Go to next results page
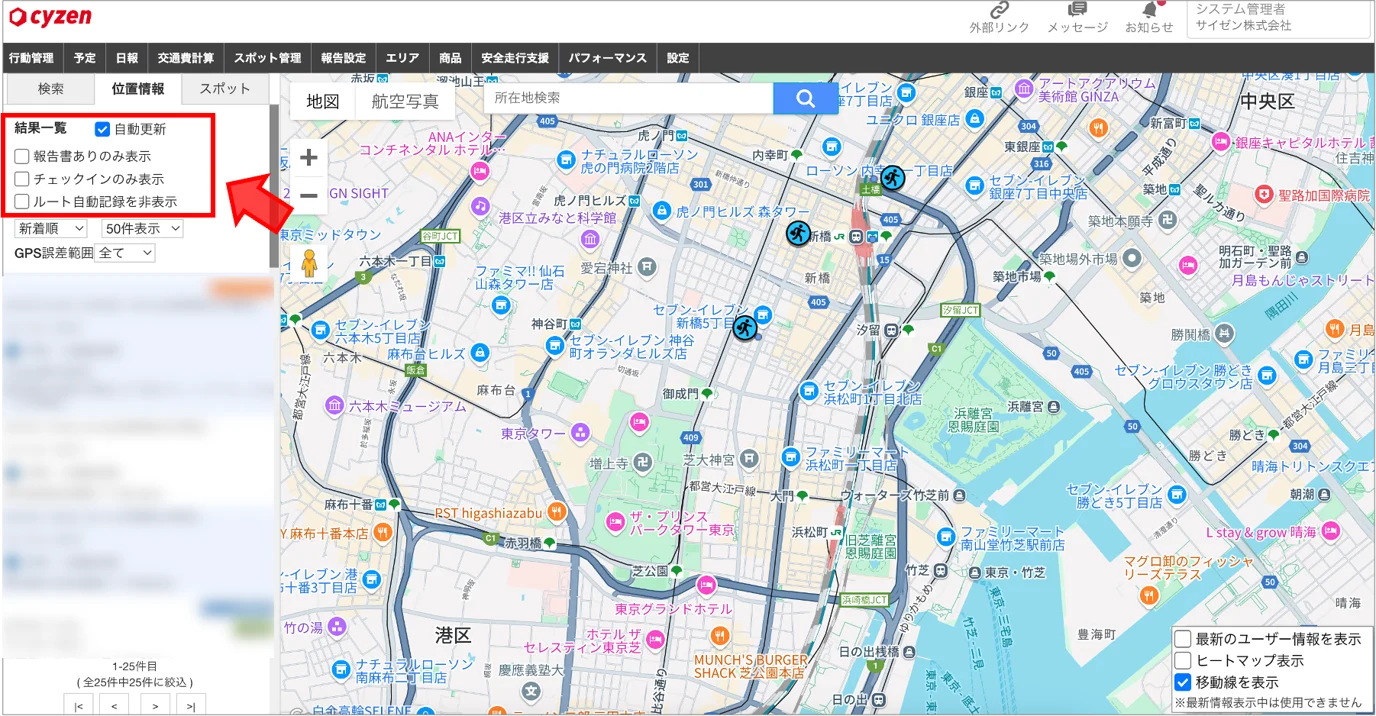Viewport: 1376px width, 716px height. point(154,705)
